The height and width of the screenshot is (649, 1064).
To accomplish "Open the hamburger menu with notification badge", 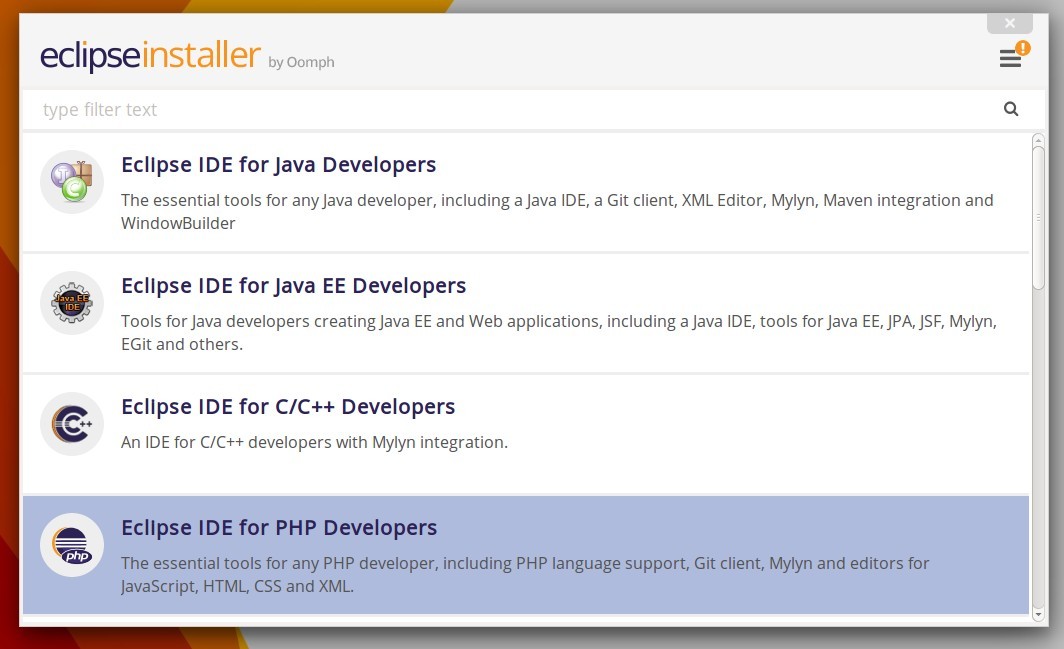I will [x=1014, y=55].
